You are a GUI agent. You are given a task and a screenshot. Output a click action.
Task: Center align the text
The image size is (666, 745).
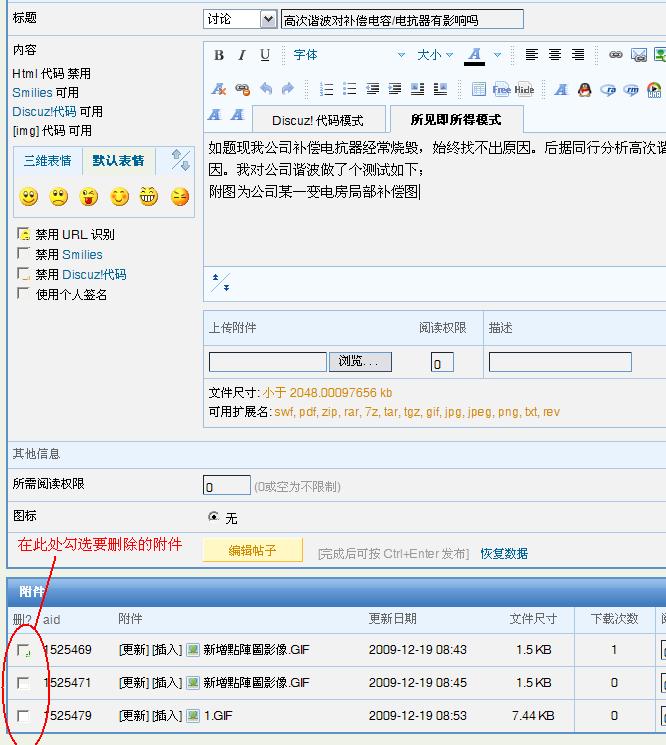point(554,55)
